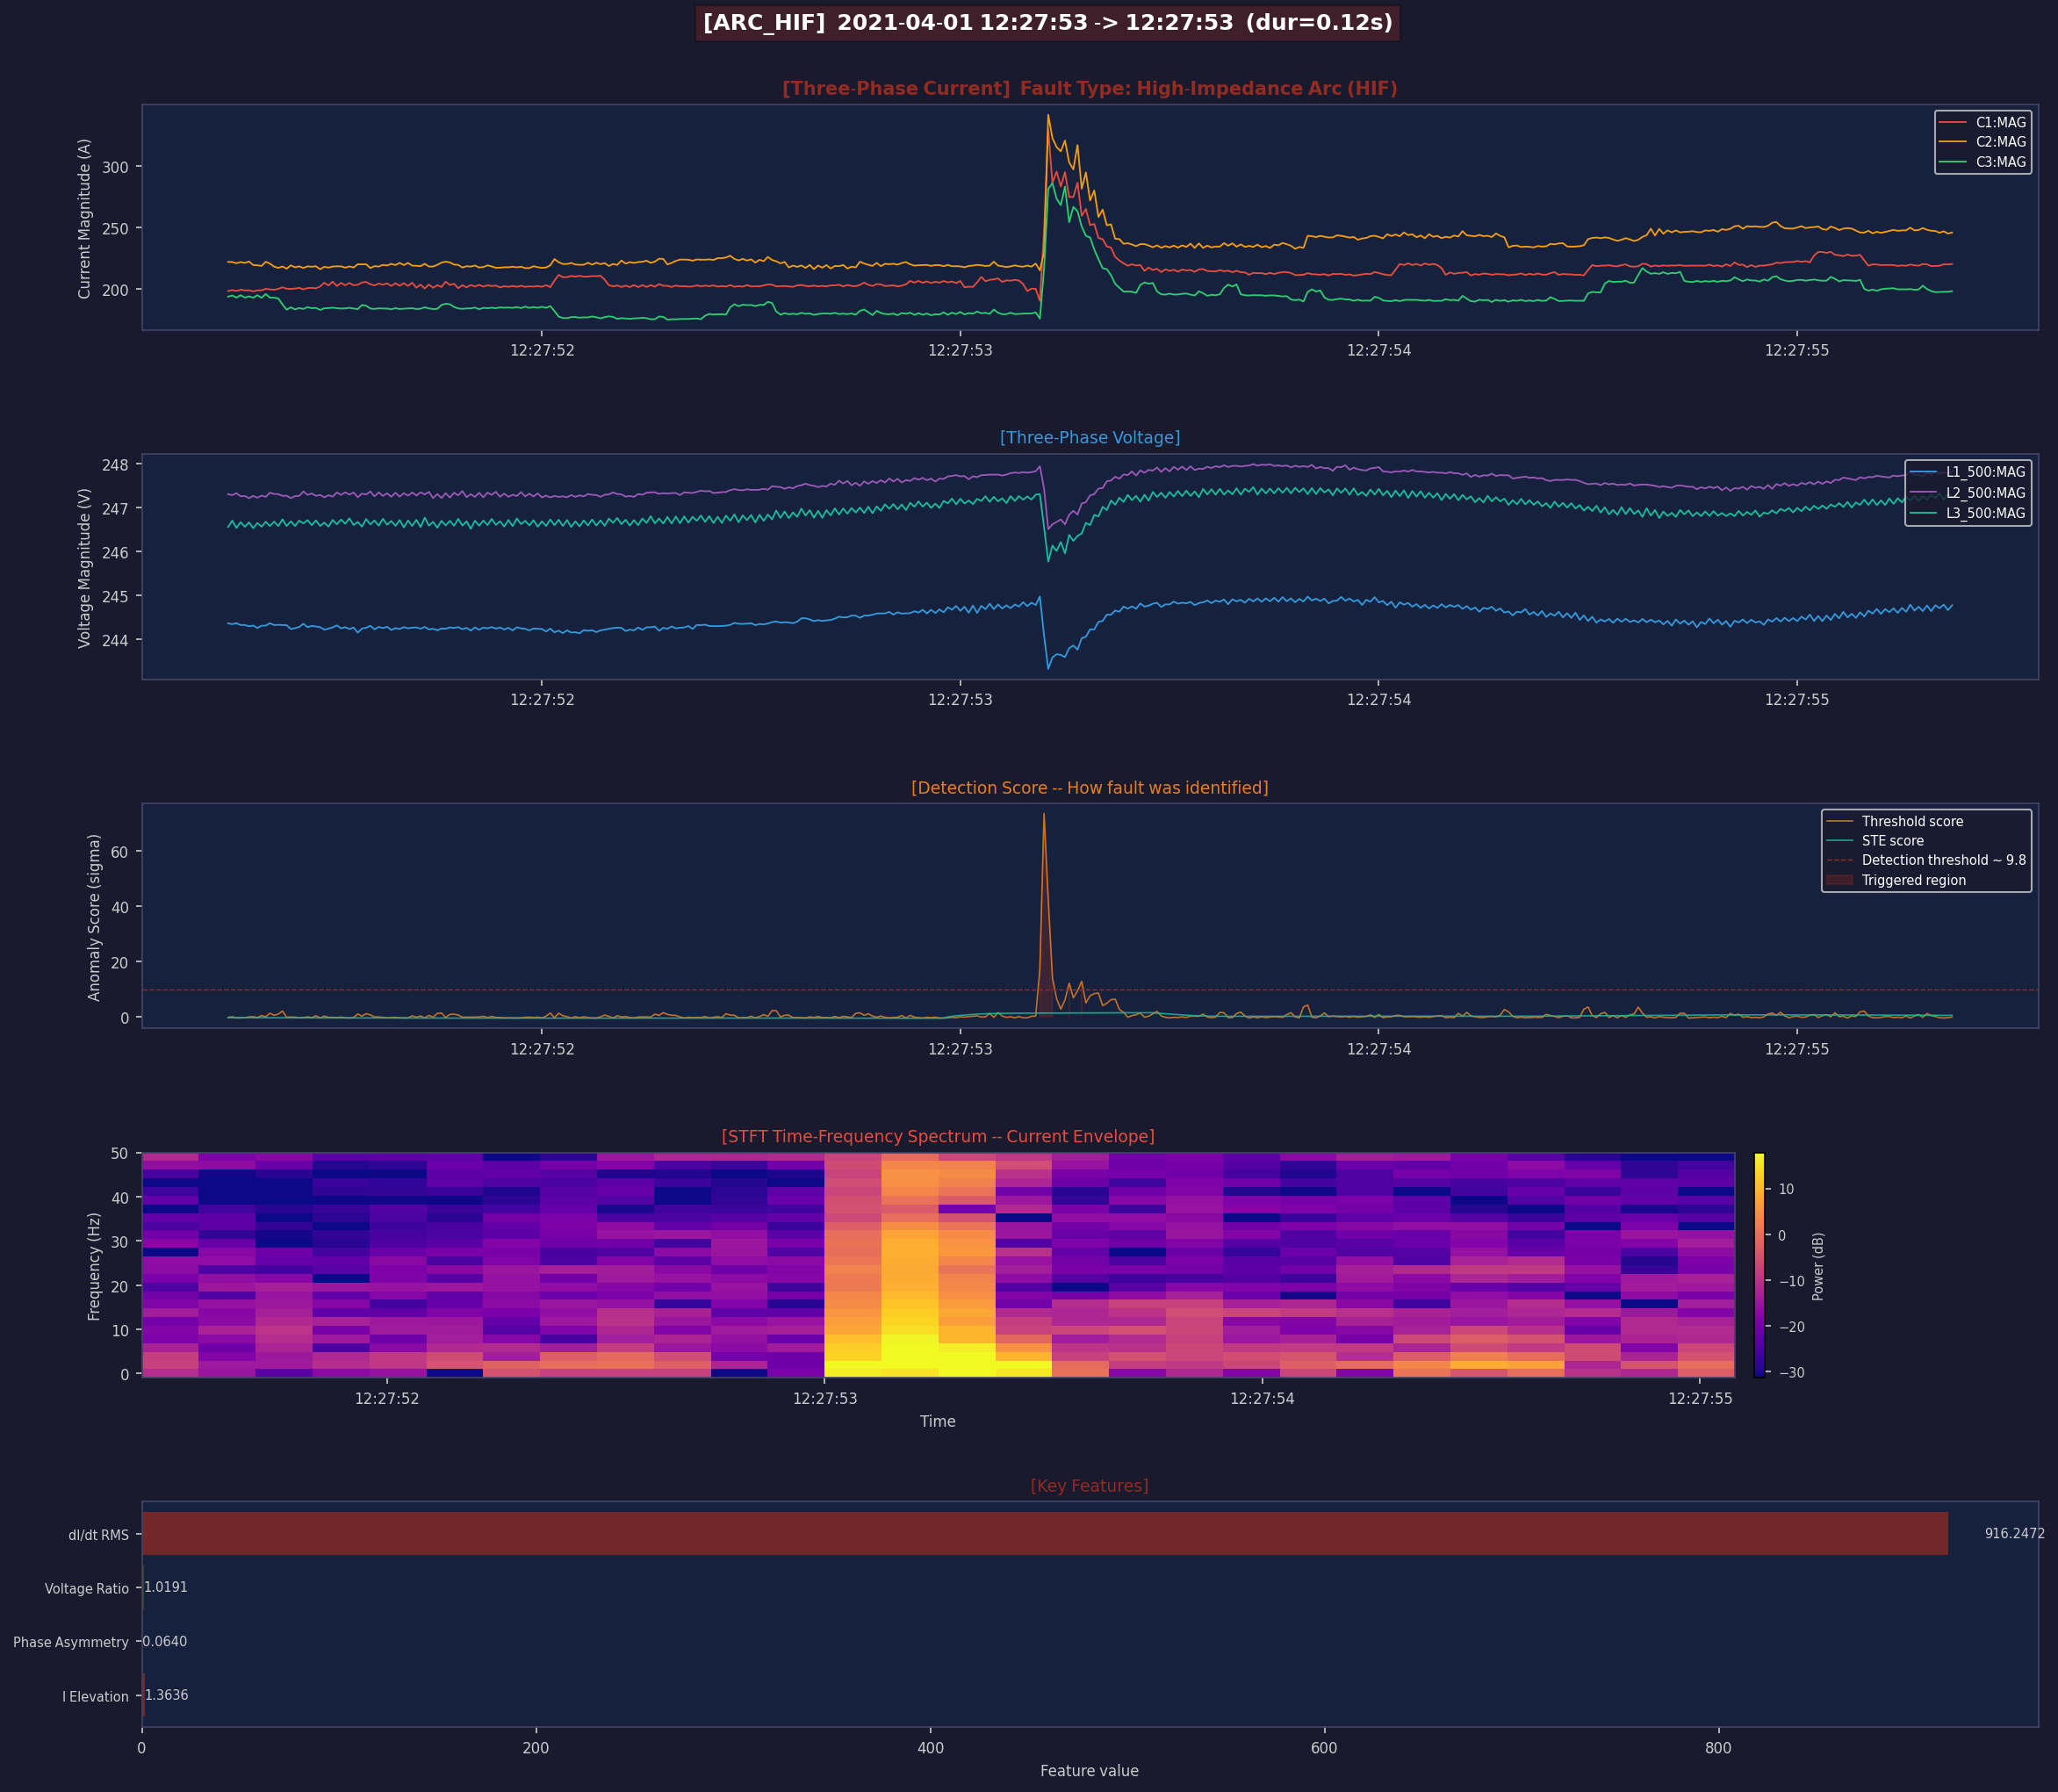Expand the Three-Phase Current panel title
Viewport: 2058px width, 1792px height.
point(1090,88)
